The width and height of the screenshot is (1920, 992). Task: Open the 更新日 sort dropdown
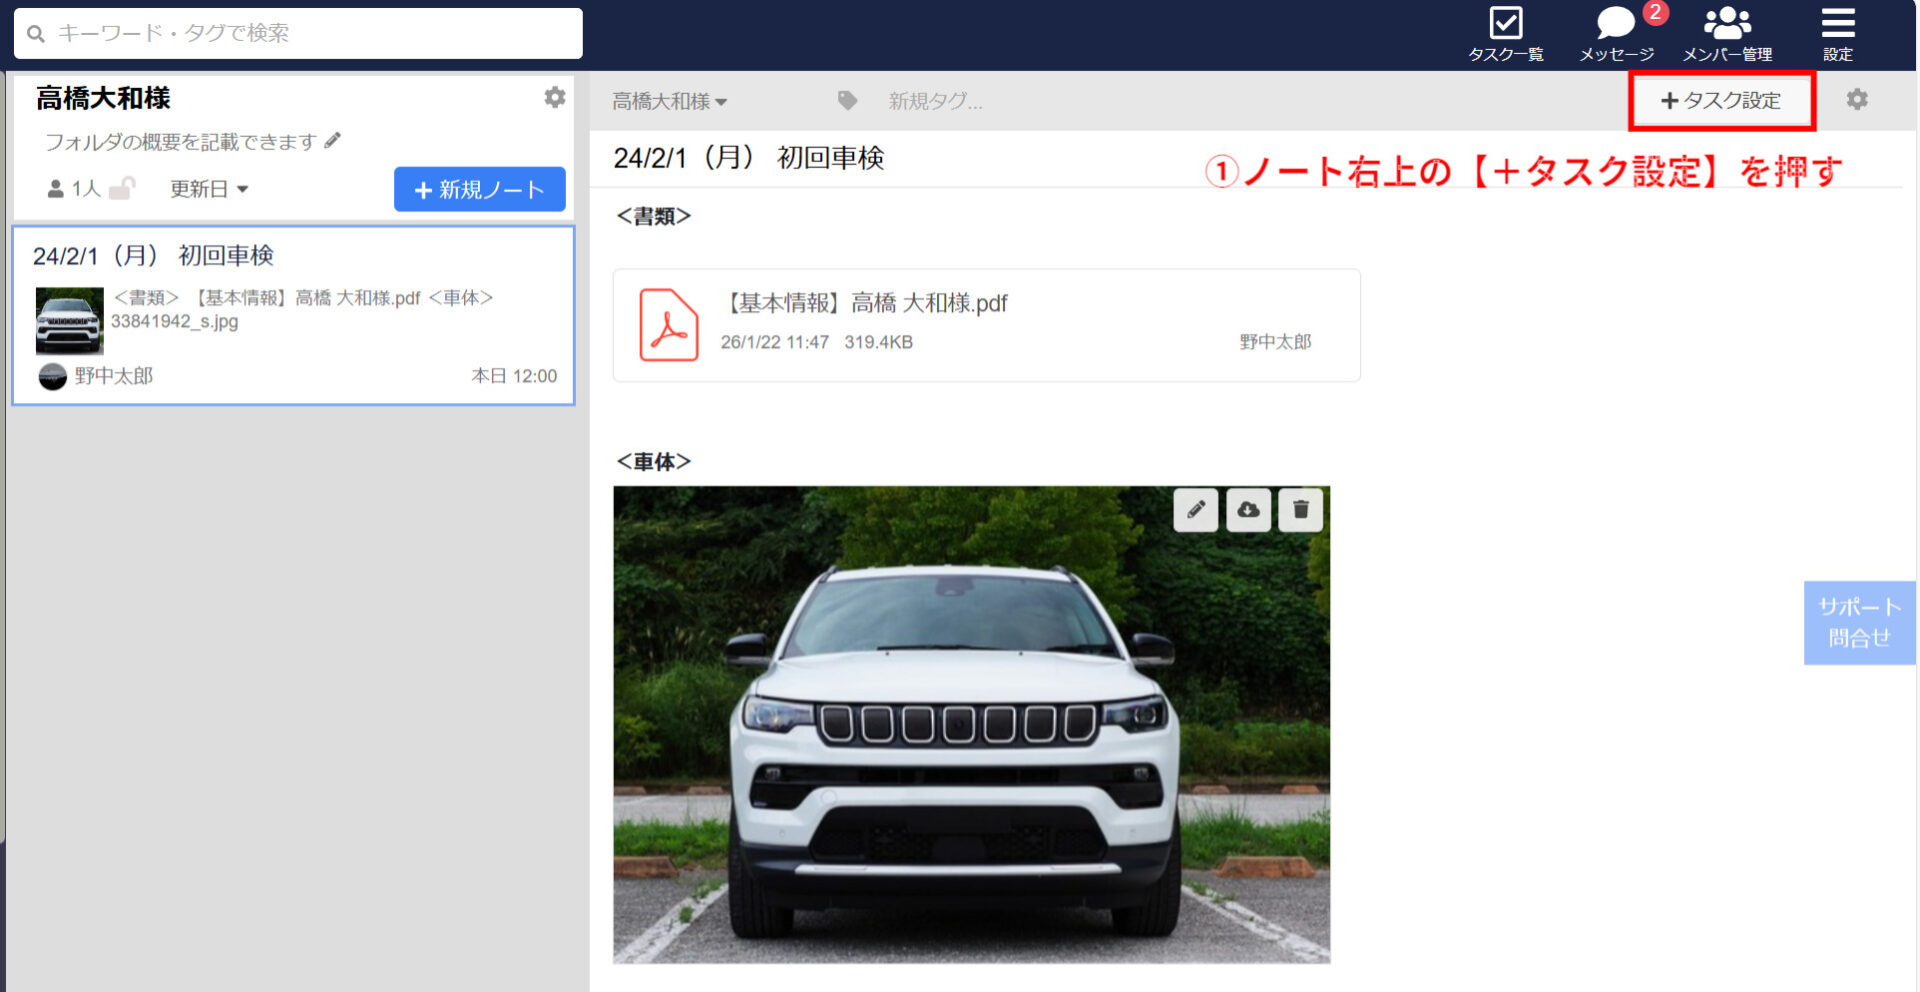click(208, 189)
